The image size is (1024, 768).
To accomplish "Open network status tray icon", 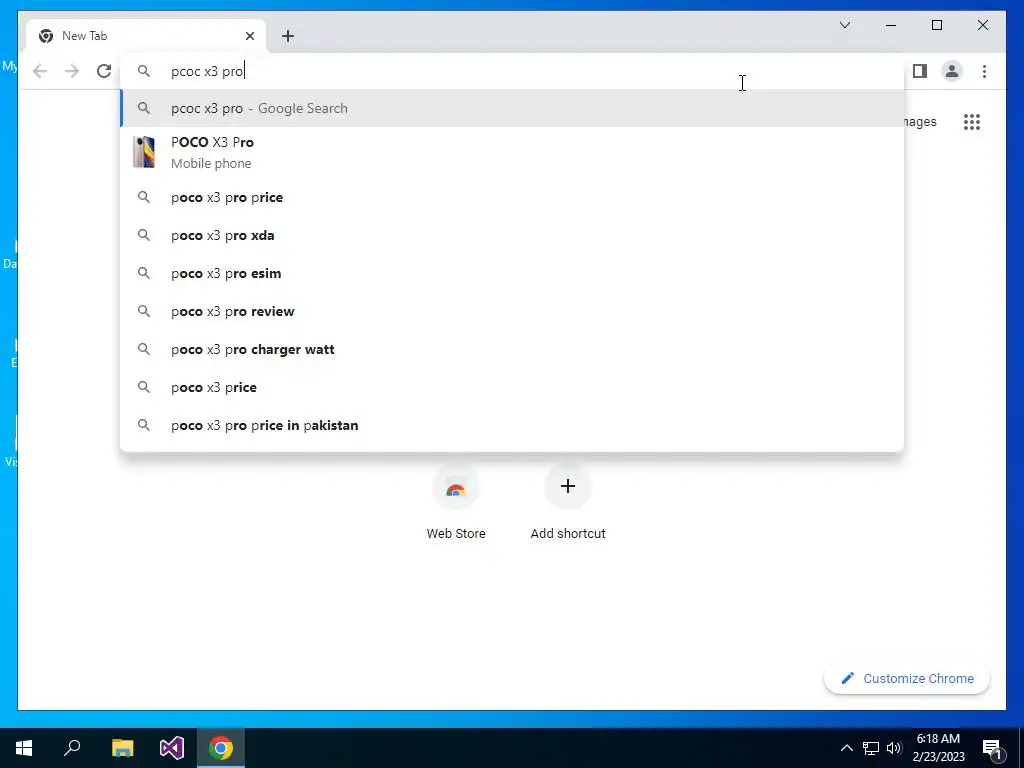I will click(x=871, y=748).
